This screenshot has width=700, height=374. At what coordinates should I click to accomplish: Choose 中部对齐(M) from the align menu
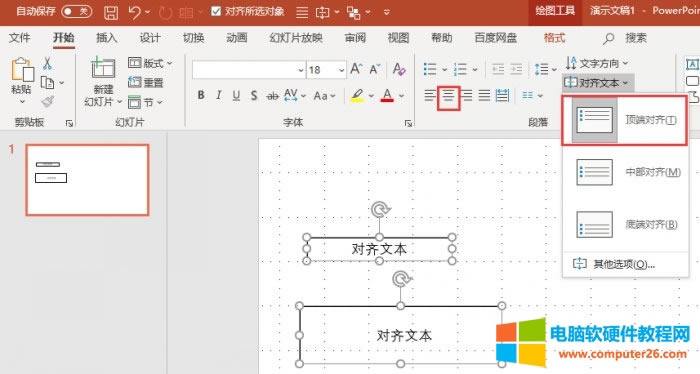[625, 172]
